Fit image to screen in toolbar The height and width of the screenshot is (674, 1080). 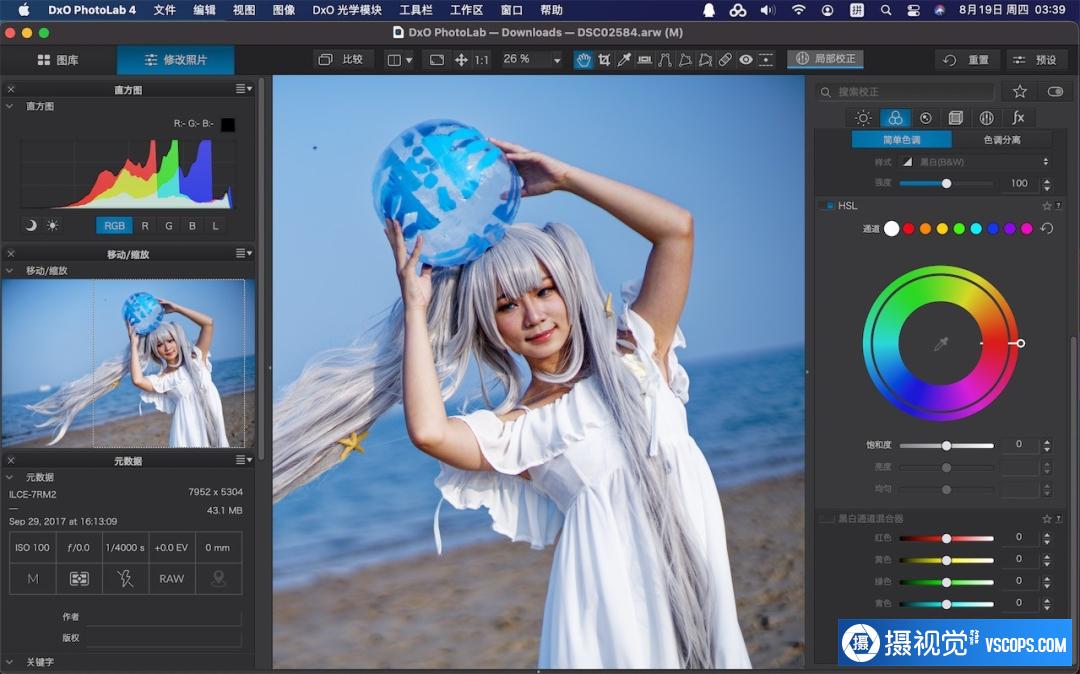coord(437,60)
